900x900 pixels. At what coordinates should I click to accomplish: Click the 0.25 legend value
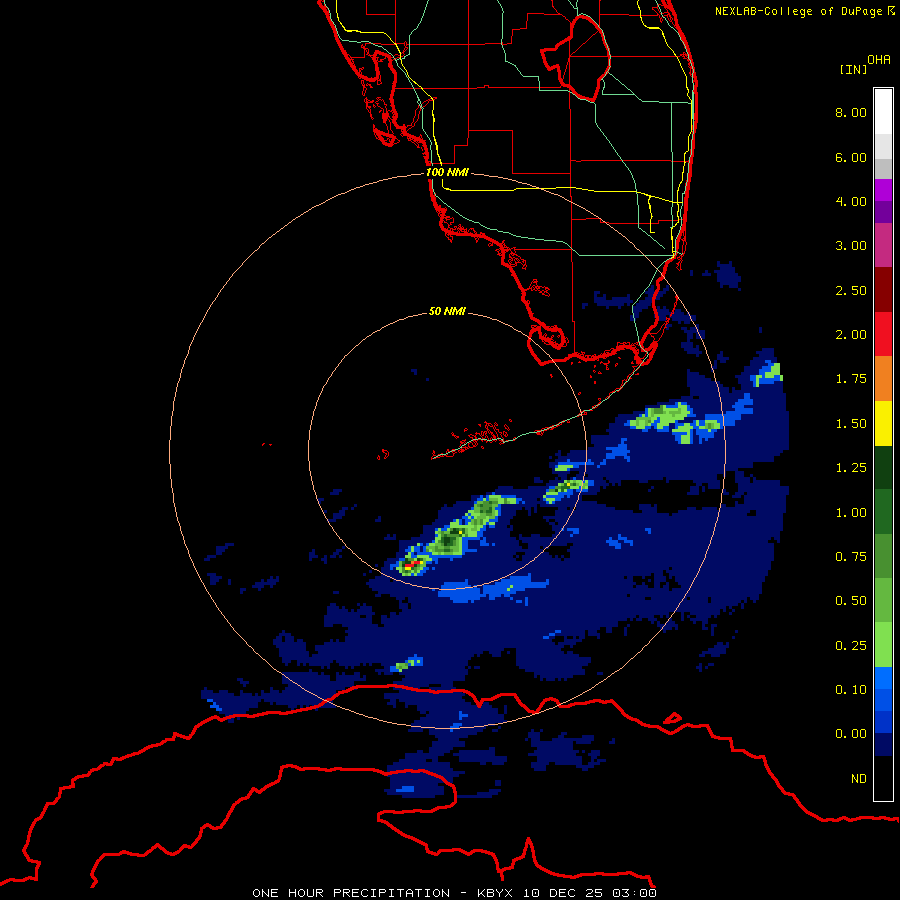851,646
